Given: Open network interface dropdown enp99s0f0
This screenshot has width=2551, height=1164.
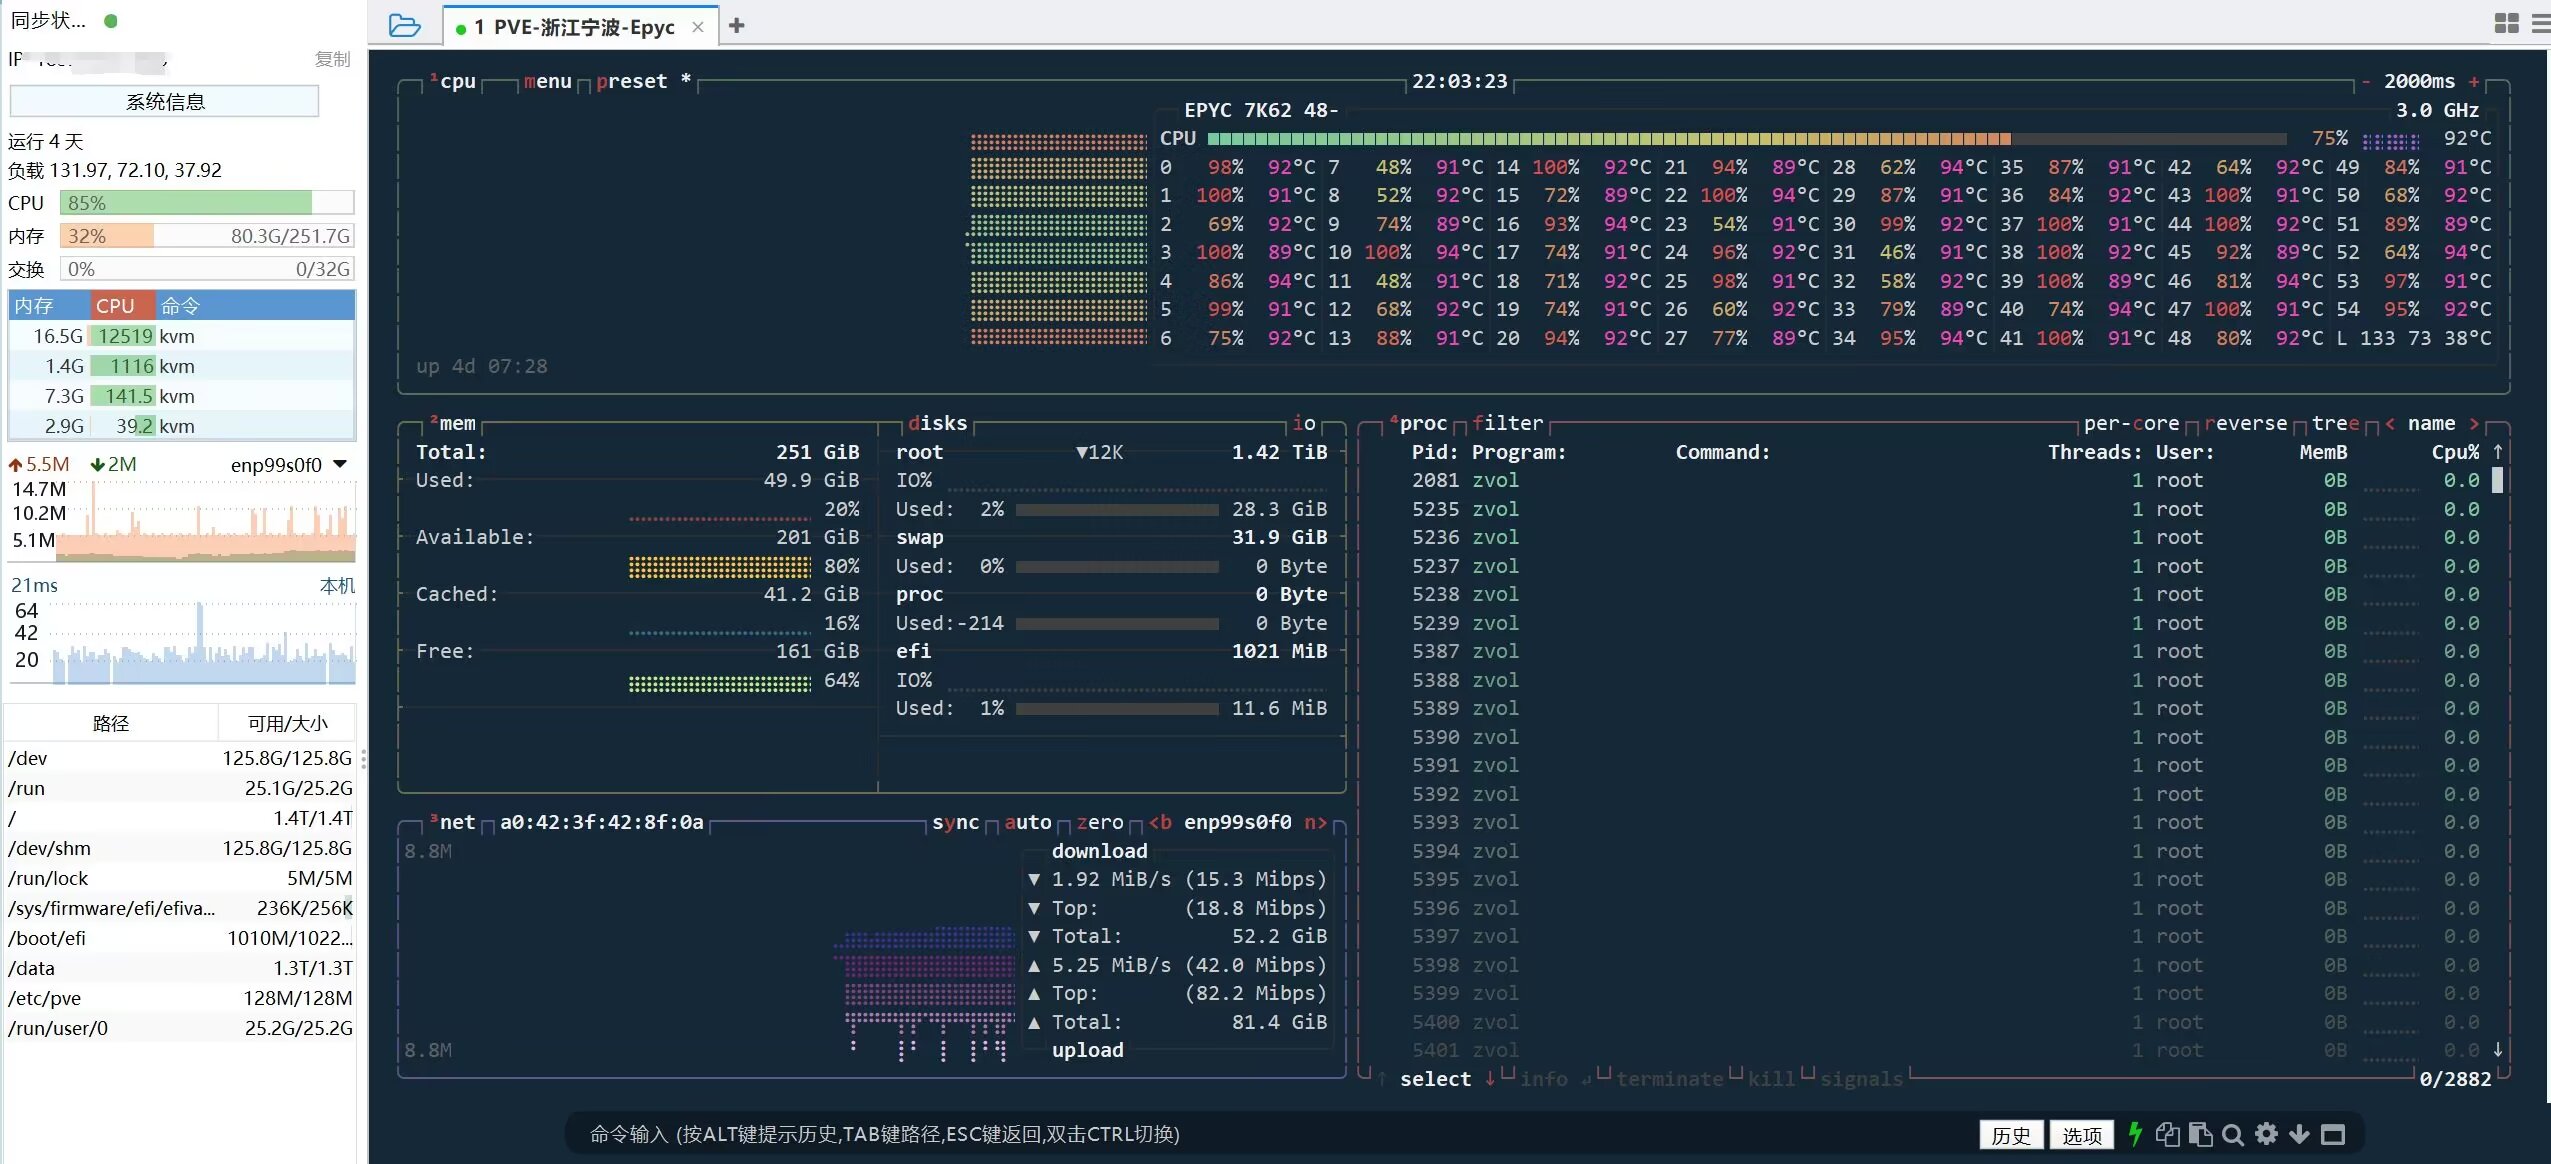Looking at the screenshot, I should (x=339, y=464).
